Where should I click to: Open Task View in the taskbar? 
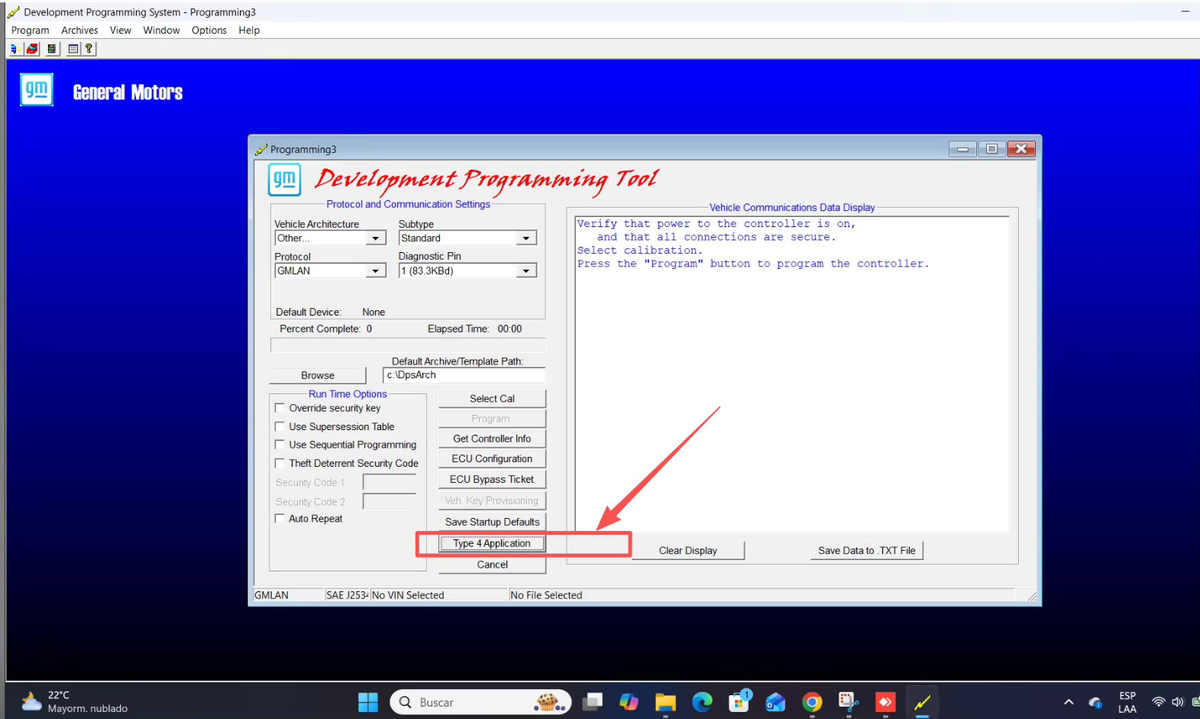(x=594, y=702)
